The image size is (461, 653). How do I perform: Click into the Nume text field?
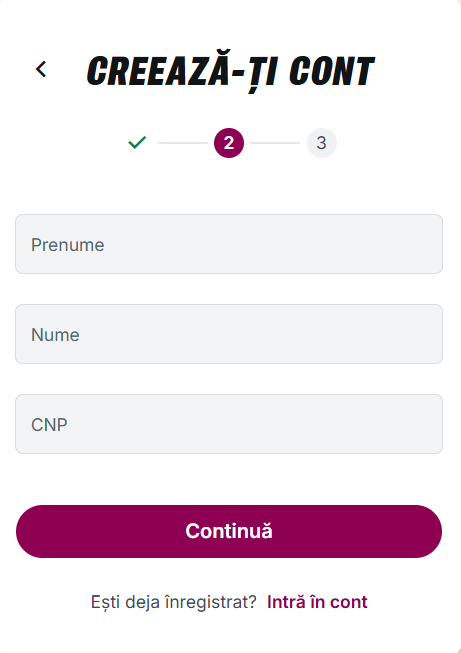coord(229,334)
